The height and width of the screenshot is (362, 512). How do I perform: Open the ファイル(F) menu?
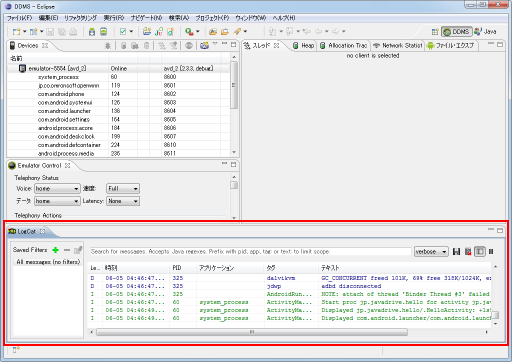20,18
